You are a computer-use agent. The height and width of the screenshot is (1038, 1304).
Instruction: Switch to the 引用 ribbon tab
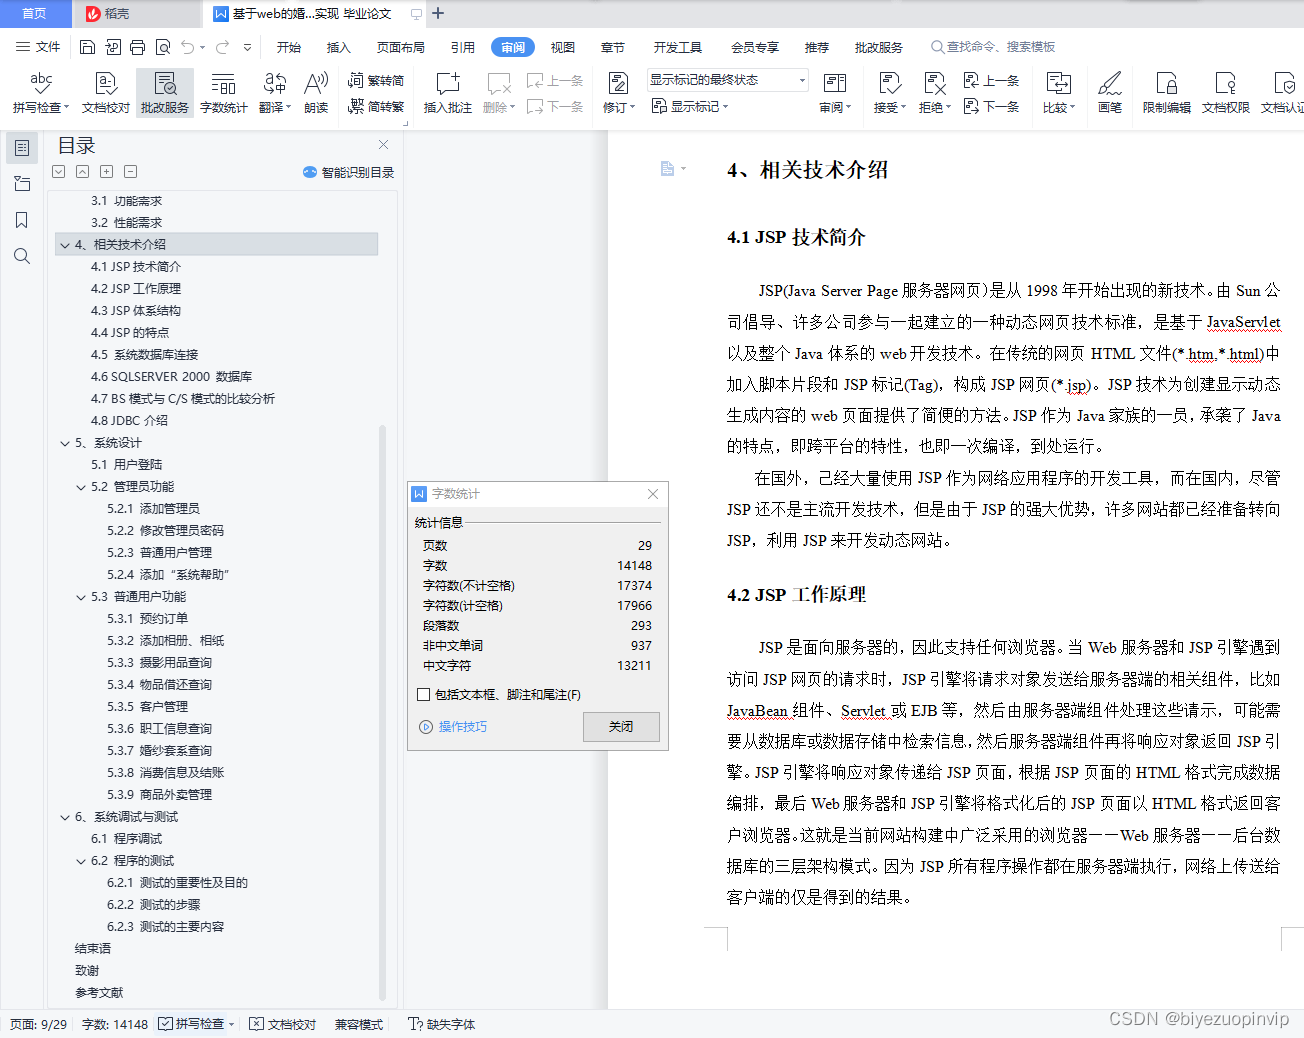[x=463, y=47]
